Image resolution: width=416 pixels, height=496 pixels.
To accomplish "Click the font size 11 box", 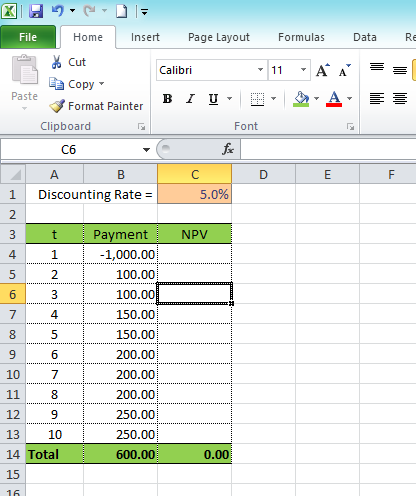I will (x=283, y=70).
